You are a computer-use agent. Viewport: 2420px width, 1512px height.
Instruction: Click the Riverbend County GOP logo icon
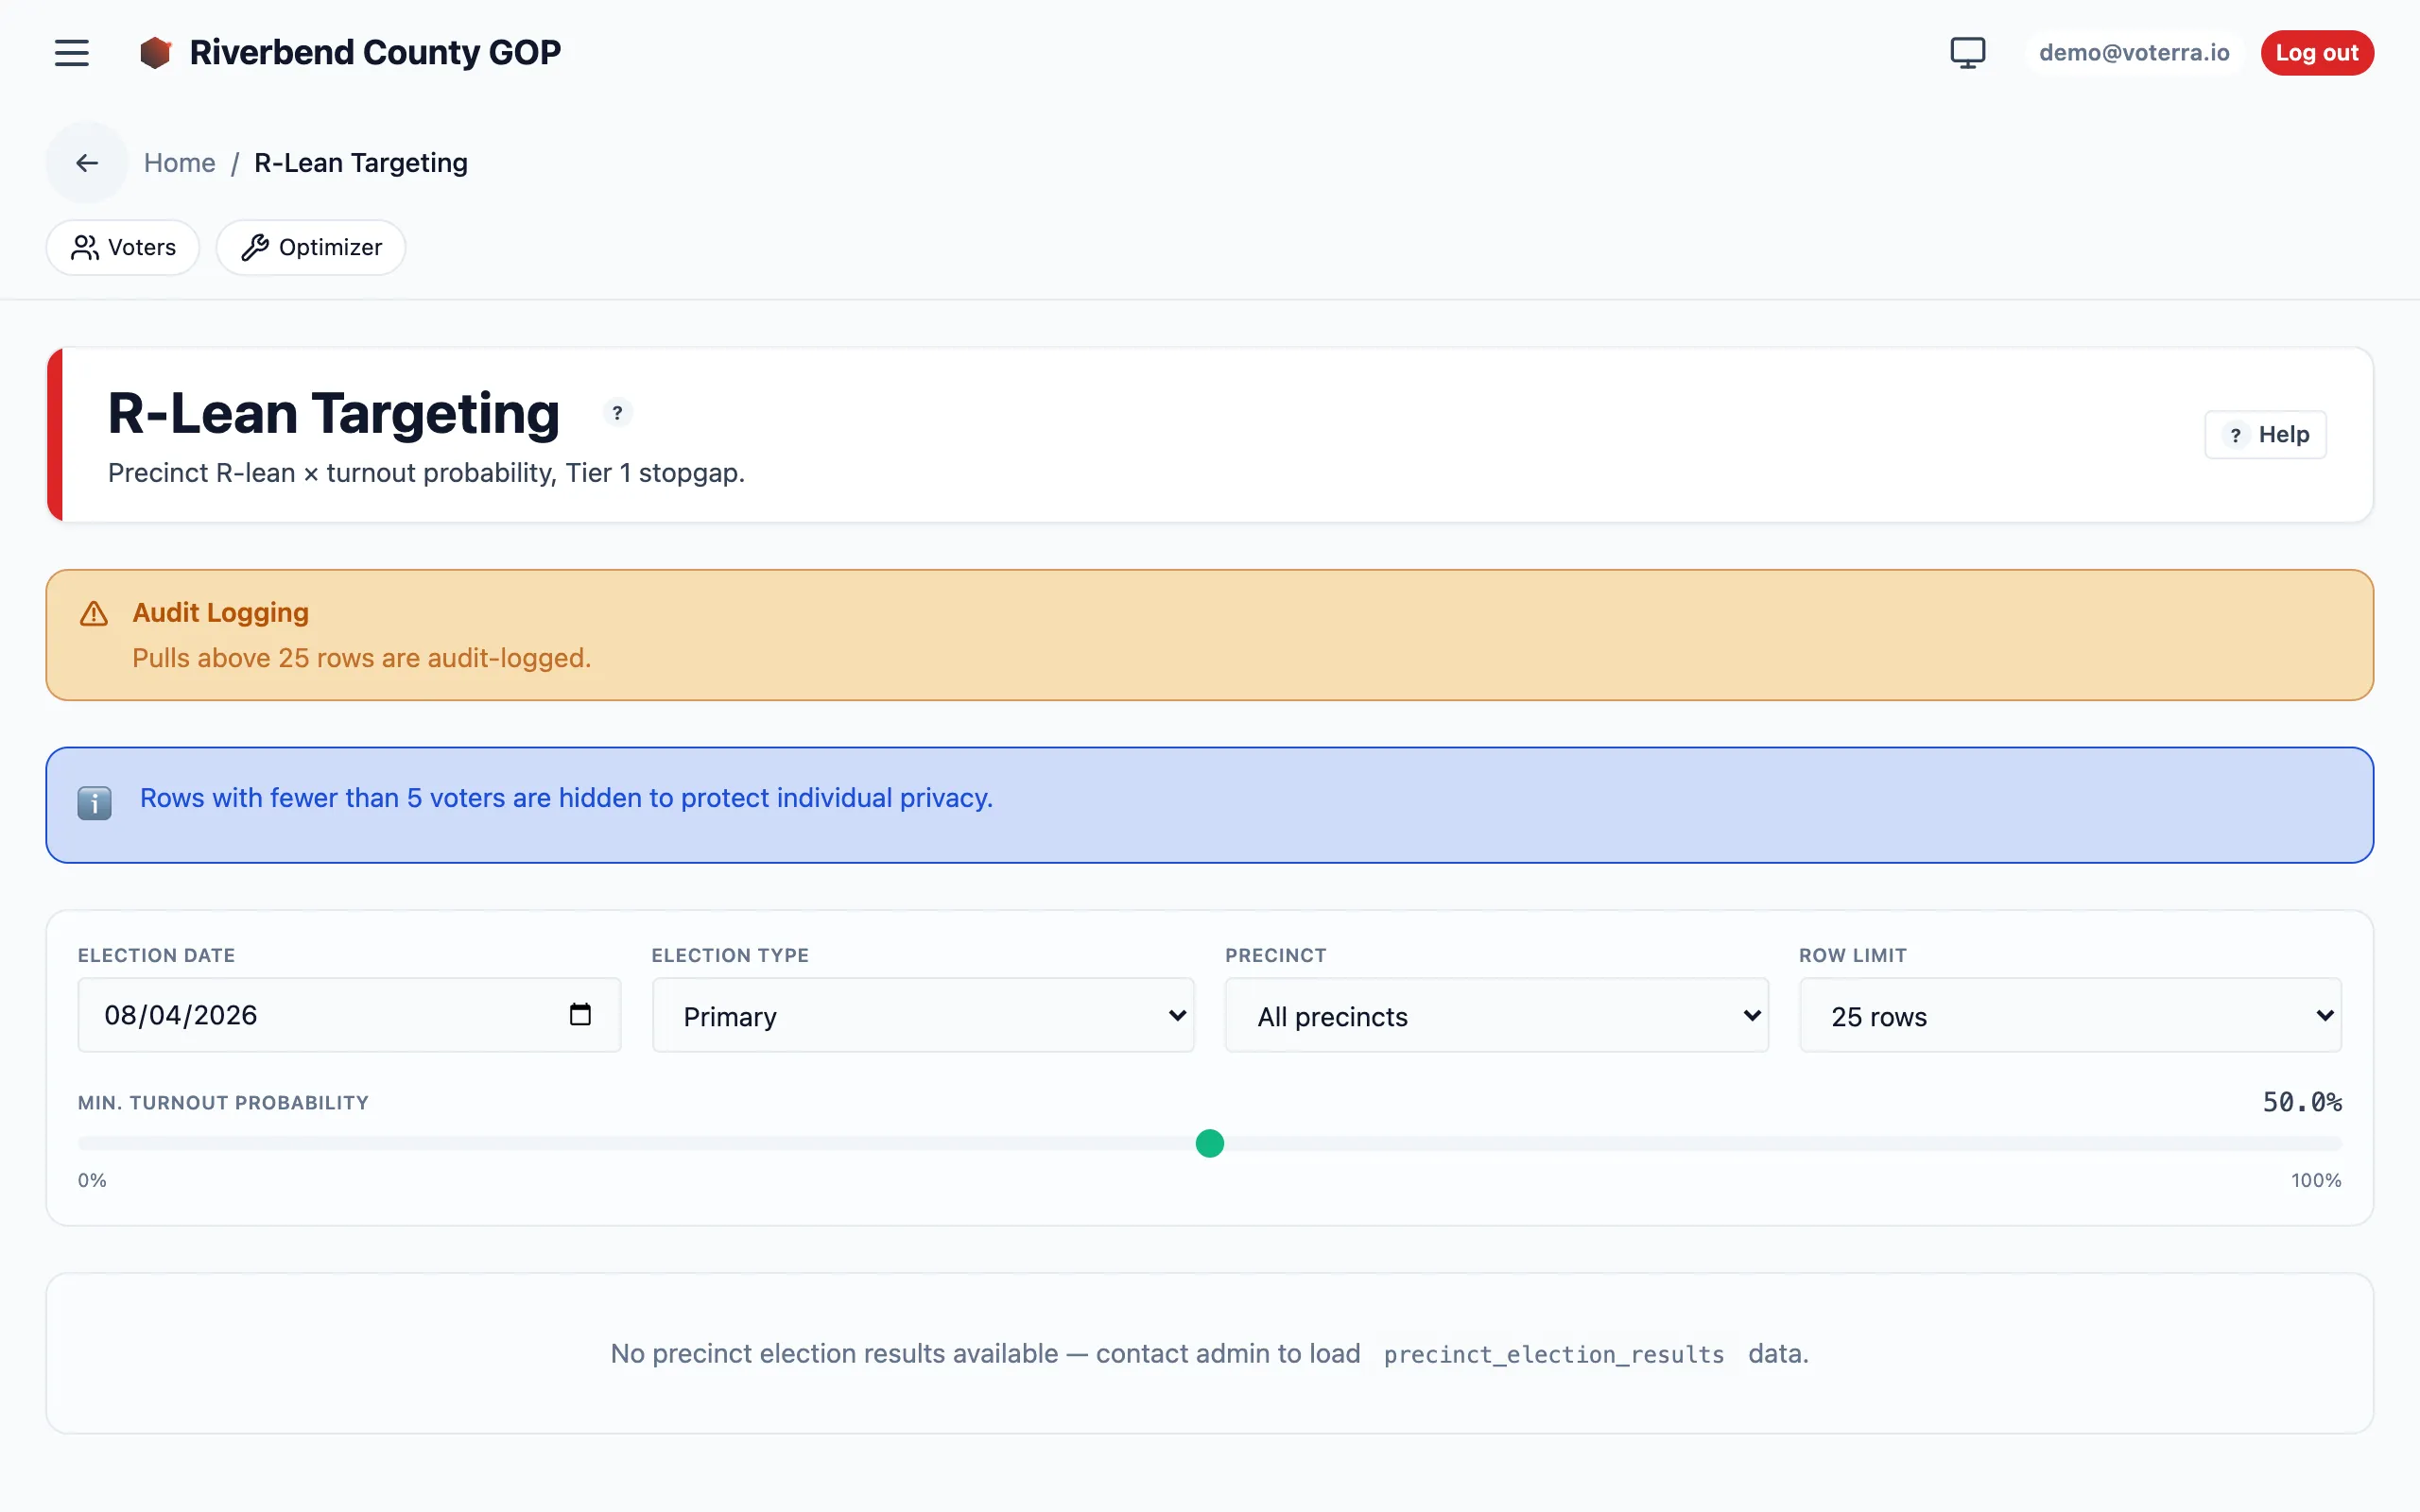155,52
